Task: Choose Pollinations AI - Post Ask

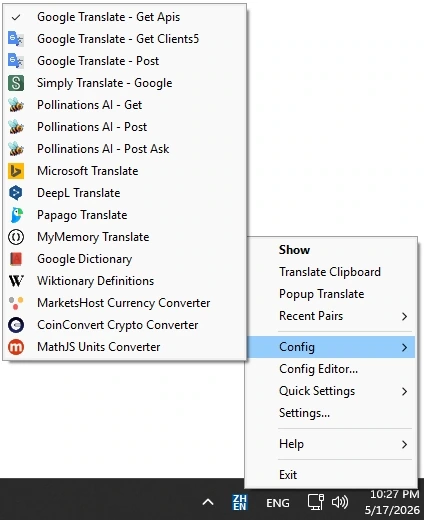Action: pyautogui.click(x=125, y=149)
